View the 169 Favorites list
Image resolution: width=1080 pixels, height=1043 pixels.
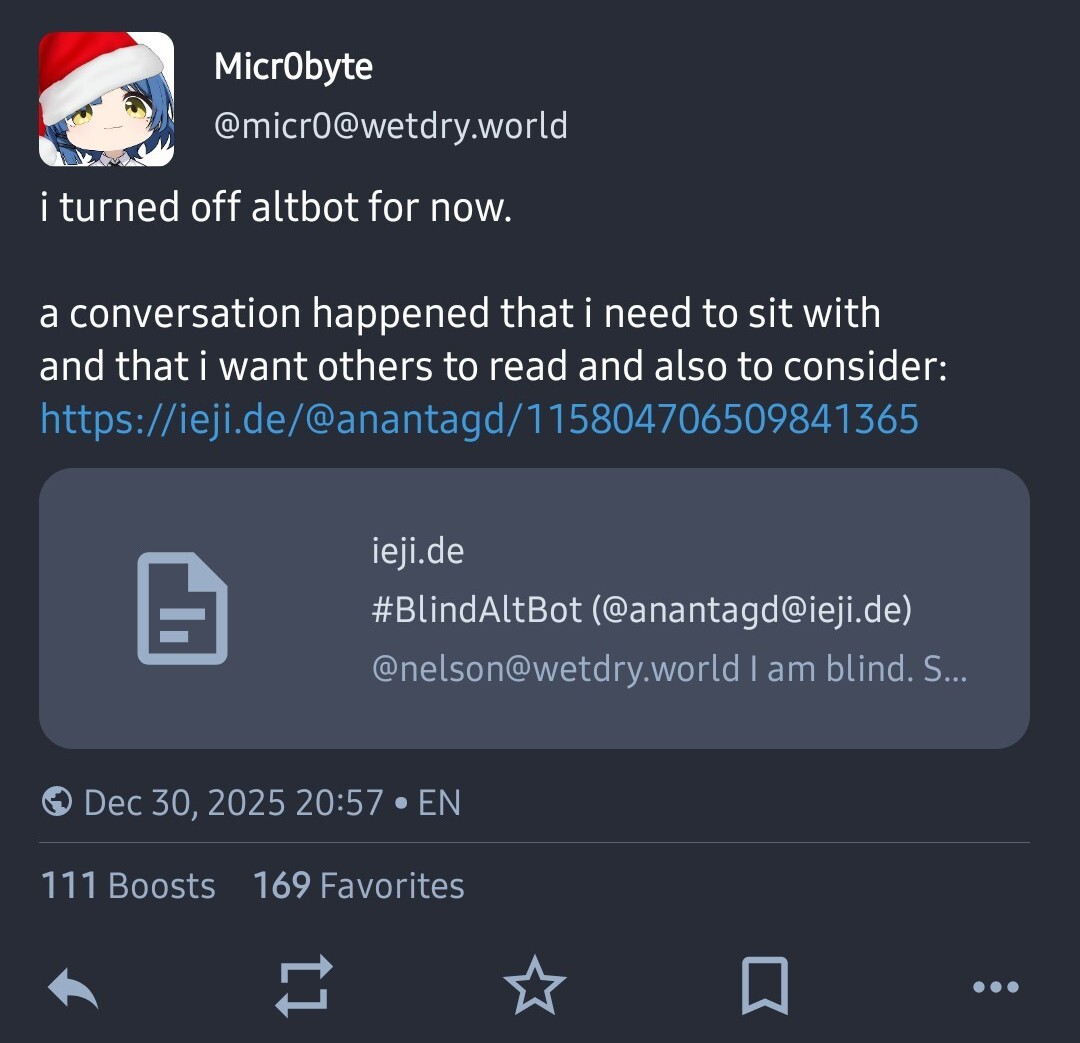point(358,885)
